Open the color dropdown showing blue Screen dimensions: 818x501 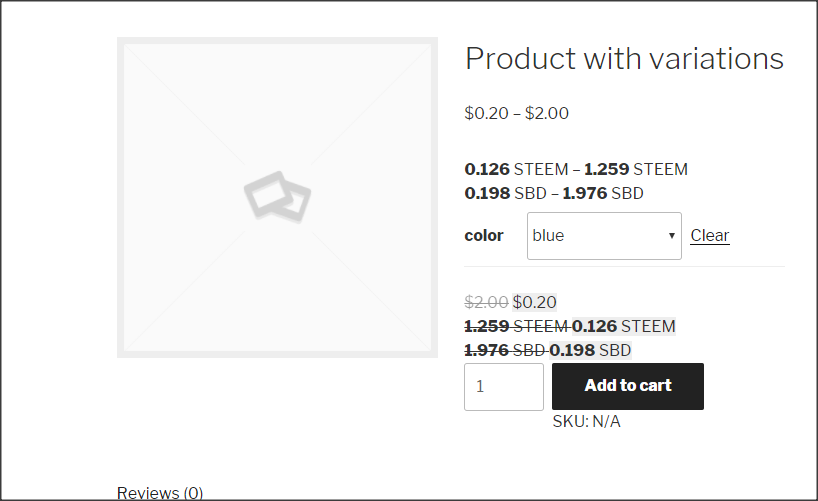tap(603, 236)
